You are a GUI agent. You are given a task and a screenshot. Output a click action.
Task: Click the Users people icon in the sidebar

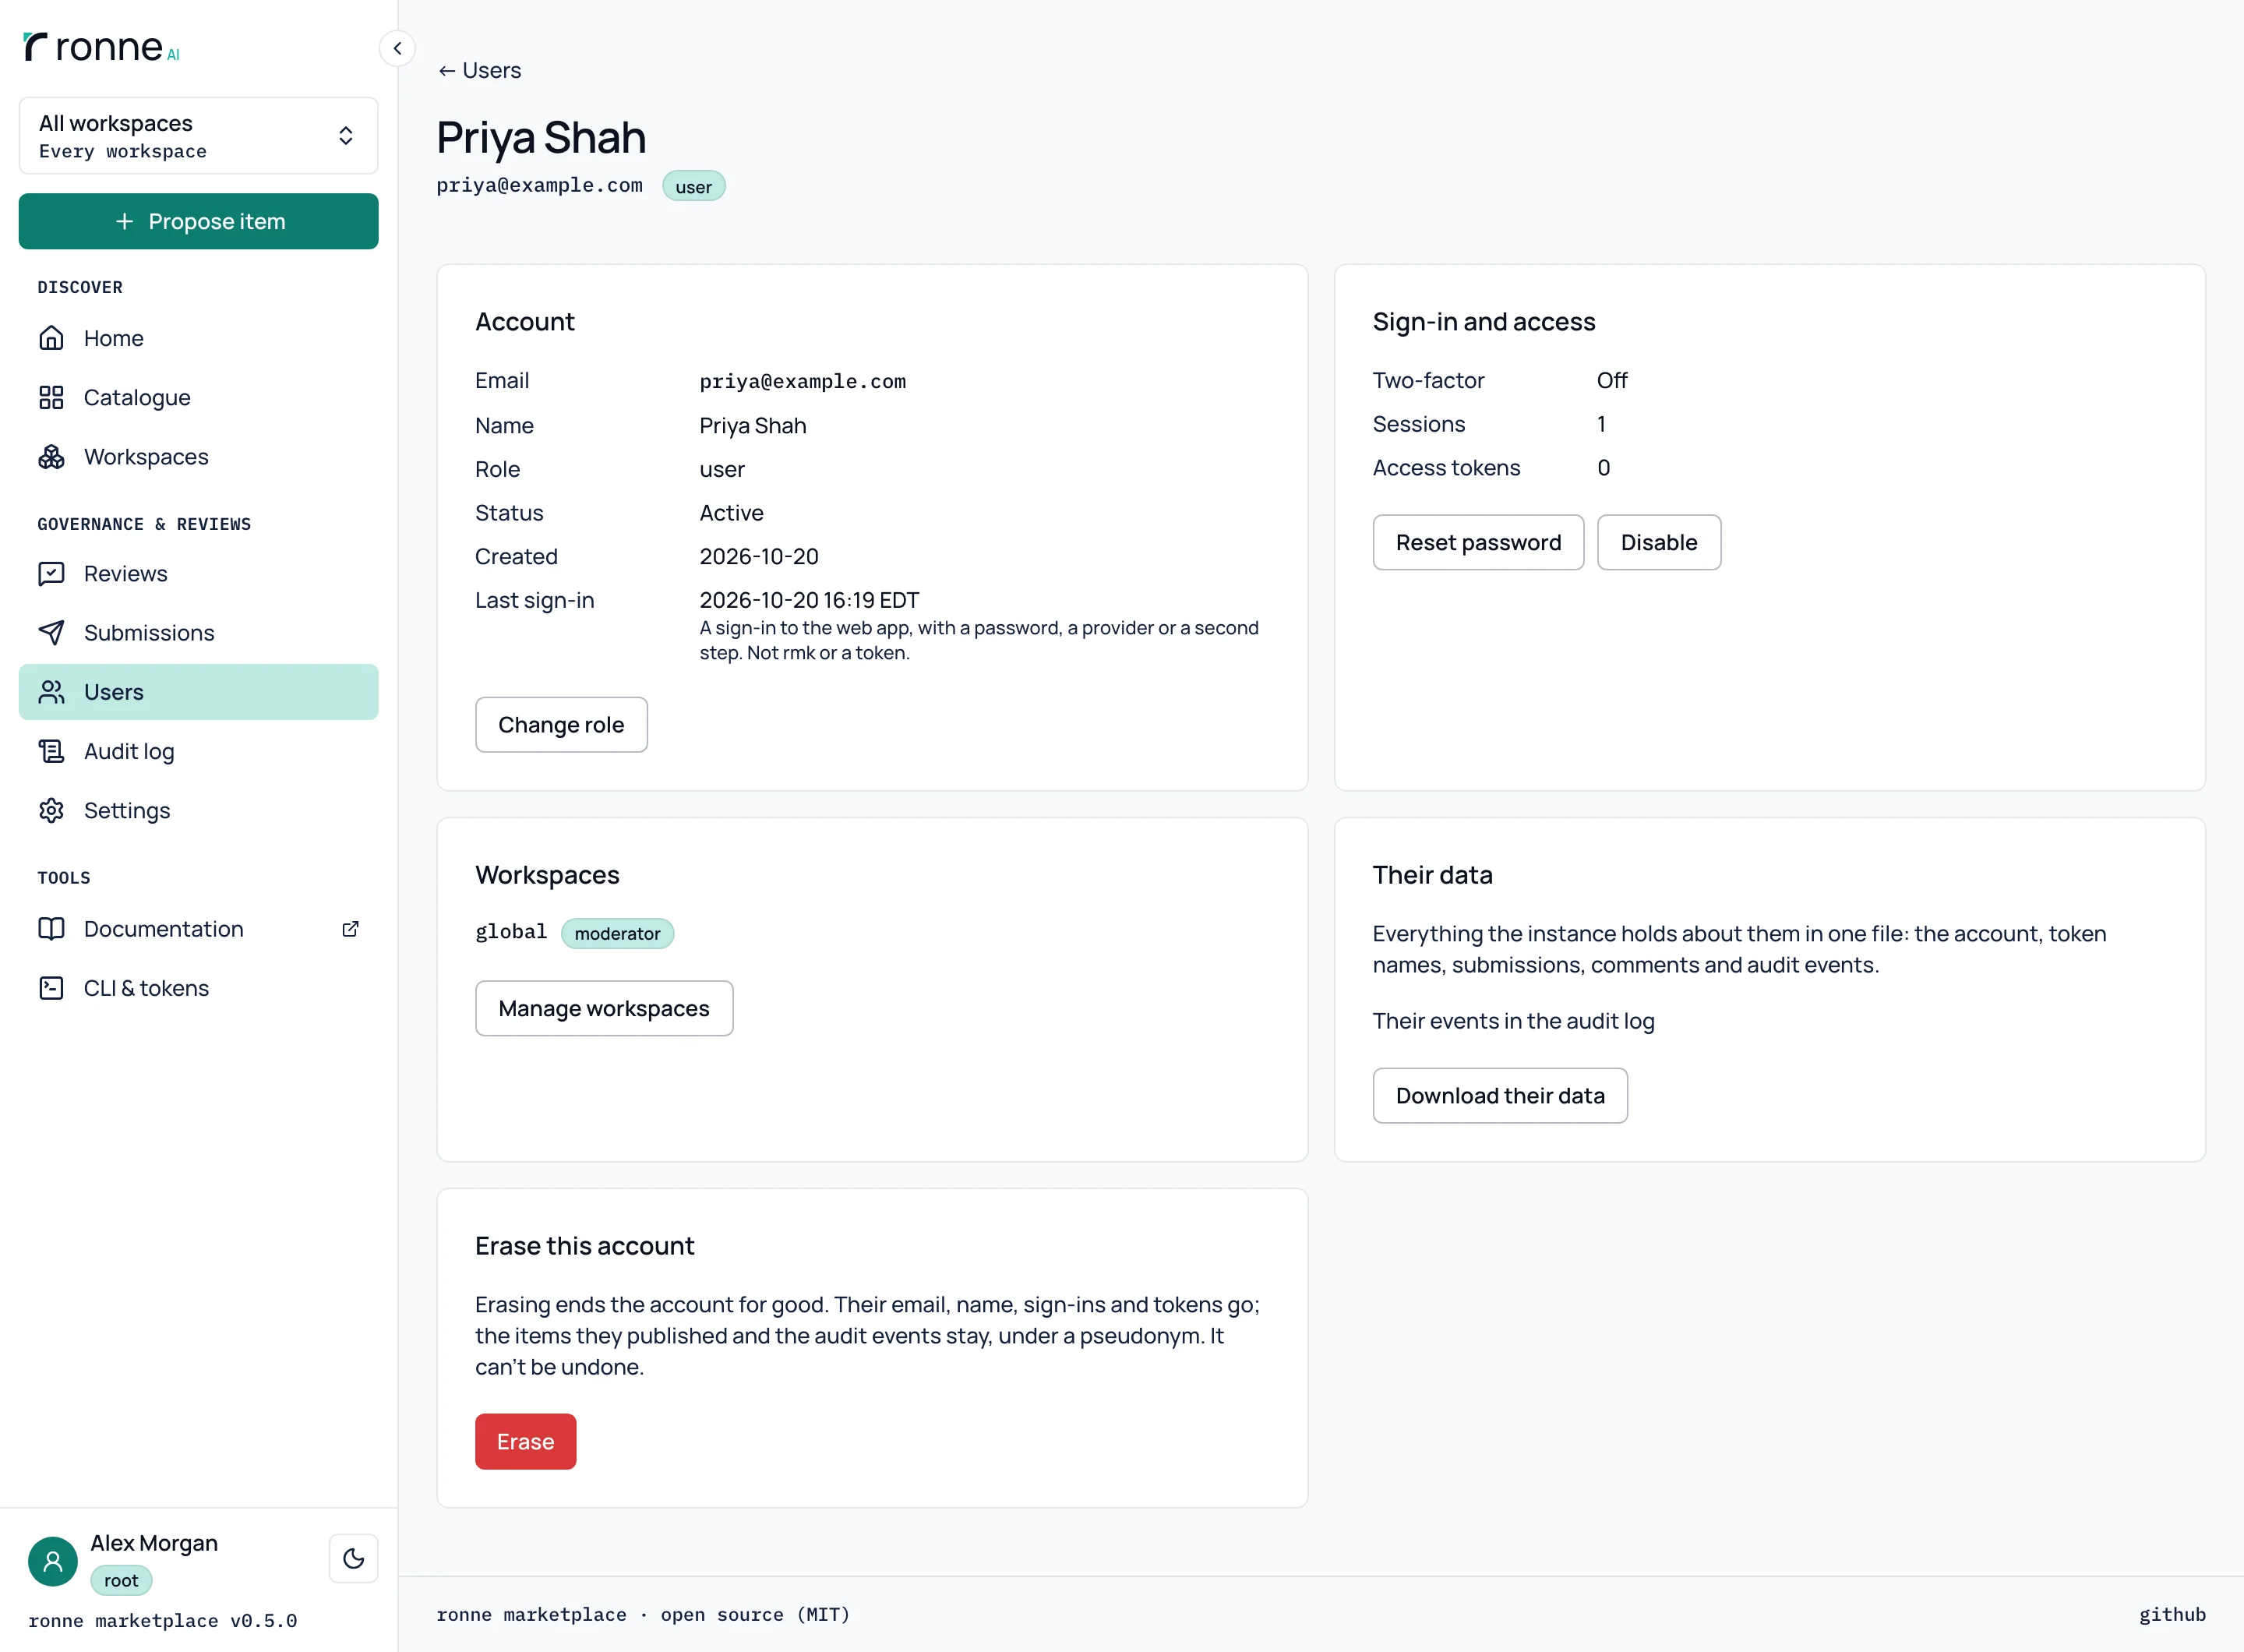[x=51, y=691]
